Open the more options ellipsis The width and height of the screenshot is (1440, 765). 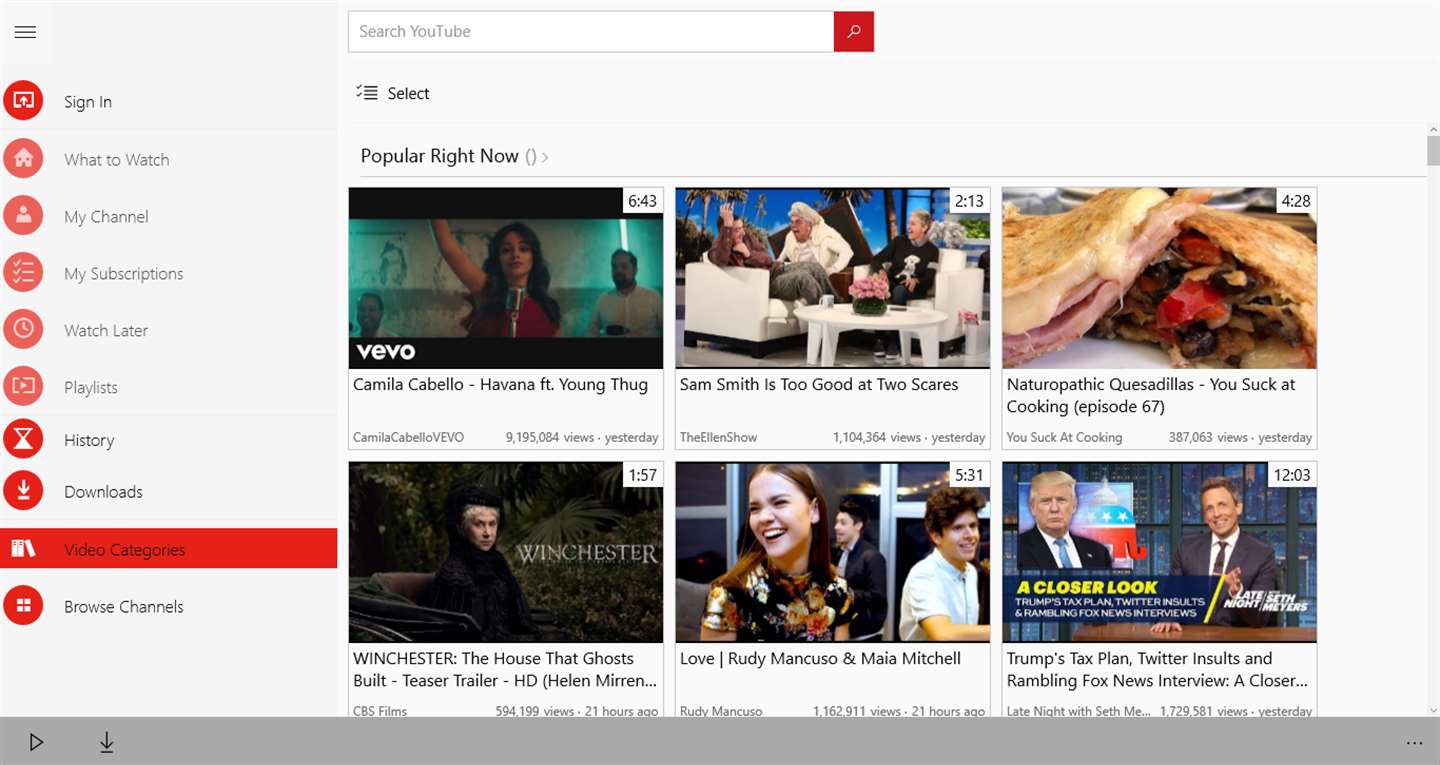pyautogui.click(x=1414, y=743)
